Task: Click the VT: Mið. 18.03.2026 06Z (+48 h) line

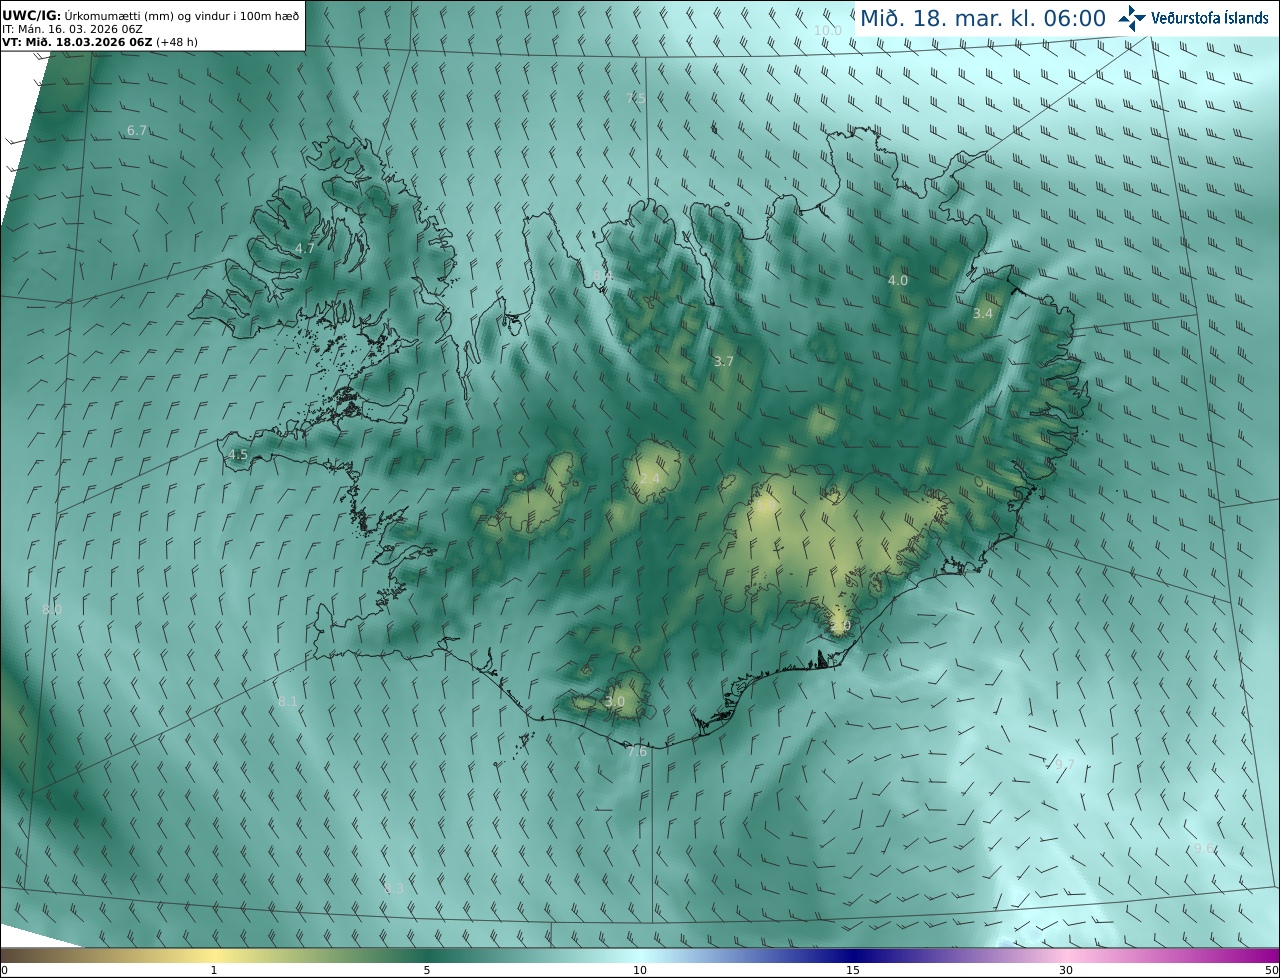Action: pos(100,42)
